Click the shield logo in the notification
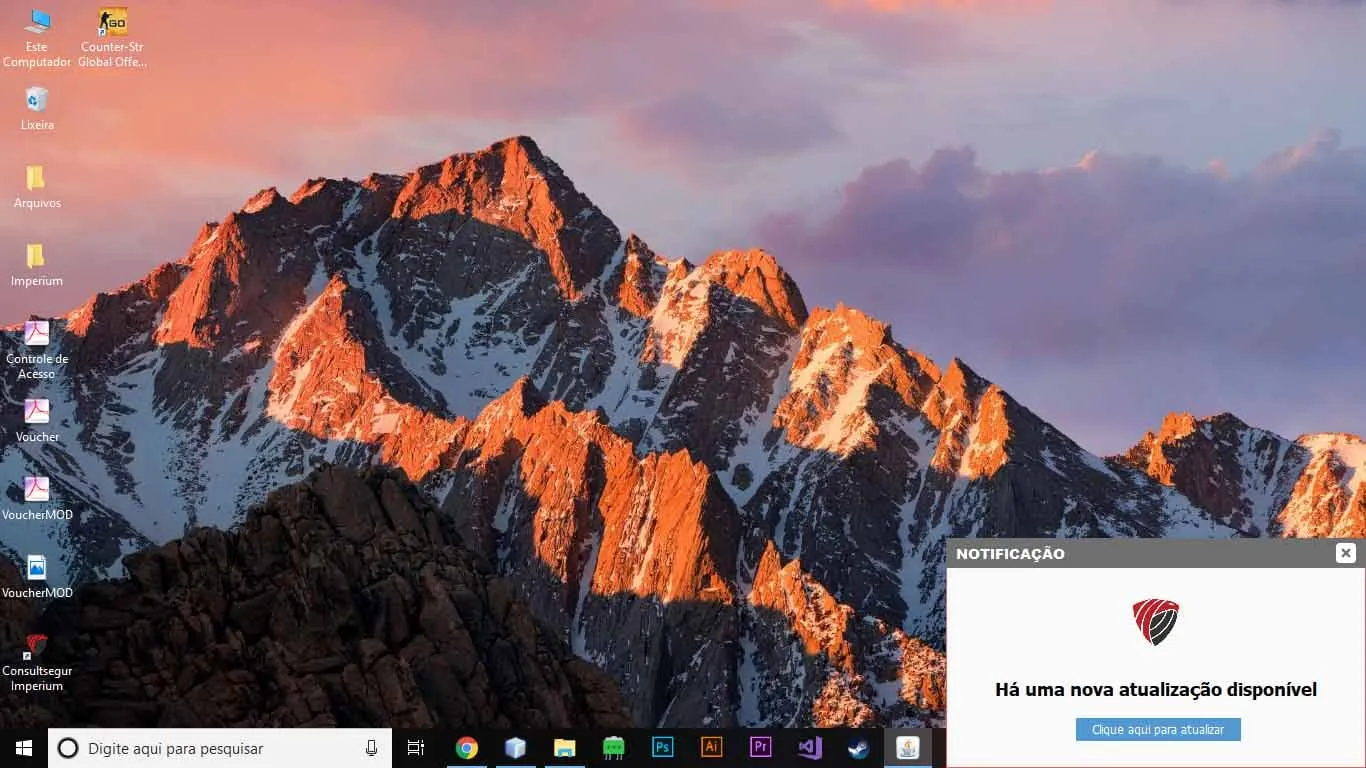Image resolution: width=1366 pixels, height=768 pixels. (1156, 622)
